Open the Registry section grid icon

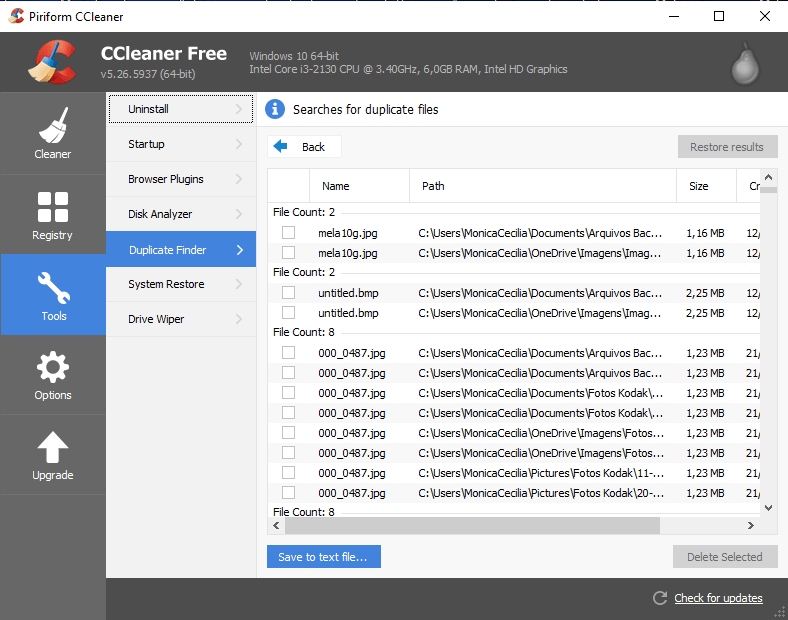pos(53,206)
